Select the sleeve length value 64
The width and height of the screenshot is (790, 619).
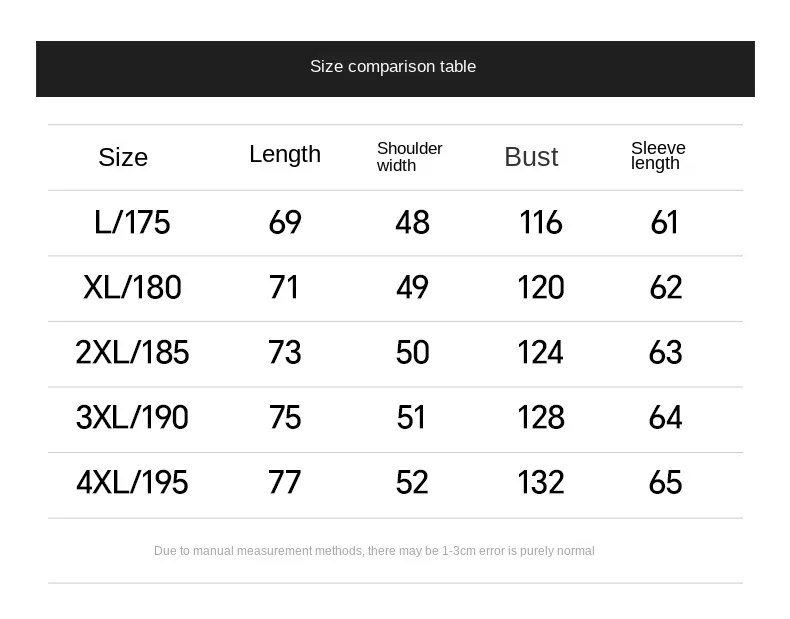click(665, 418)
